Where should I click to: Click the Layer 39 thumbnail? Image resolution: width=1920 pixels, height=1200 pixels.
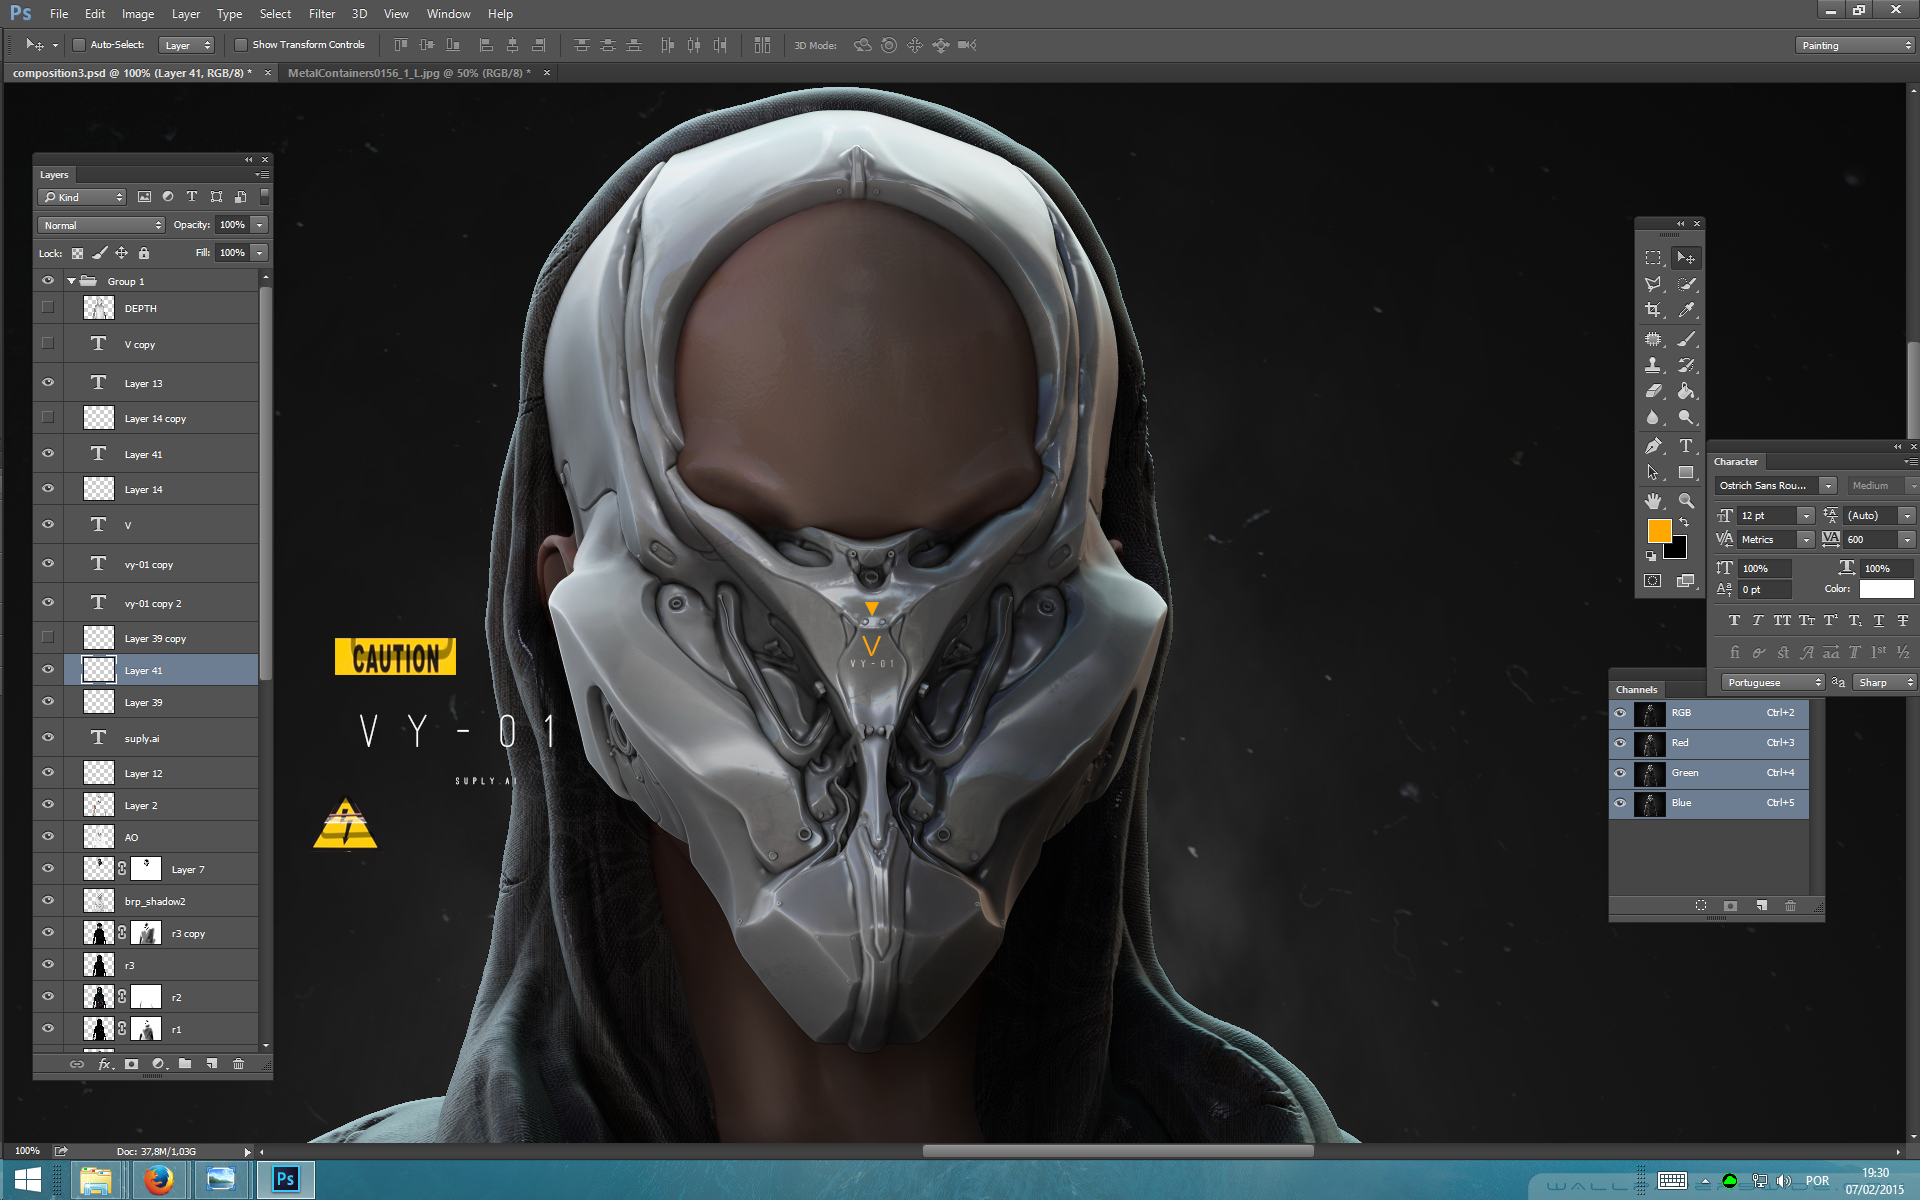(x=98, y=702)
